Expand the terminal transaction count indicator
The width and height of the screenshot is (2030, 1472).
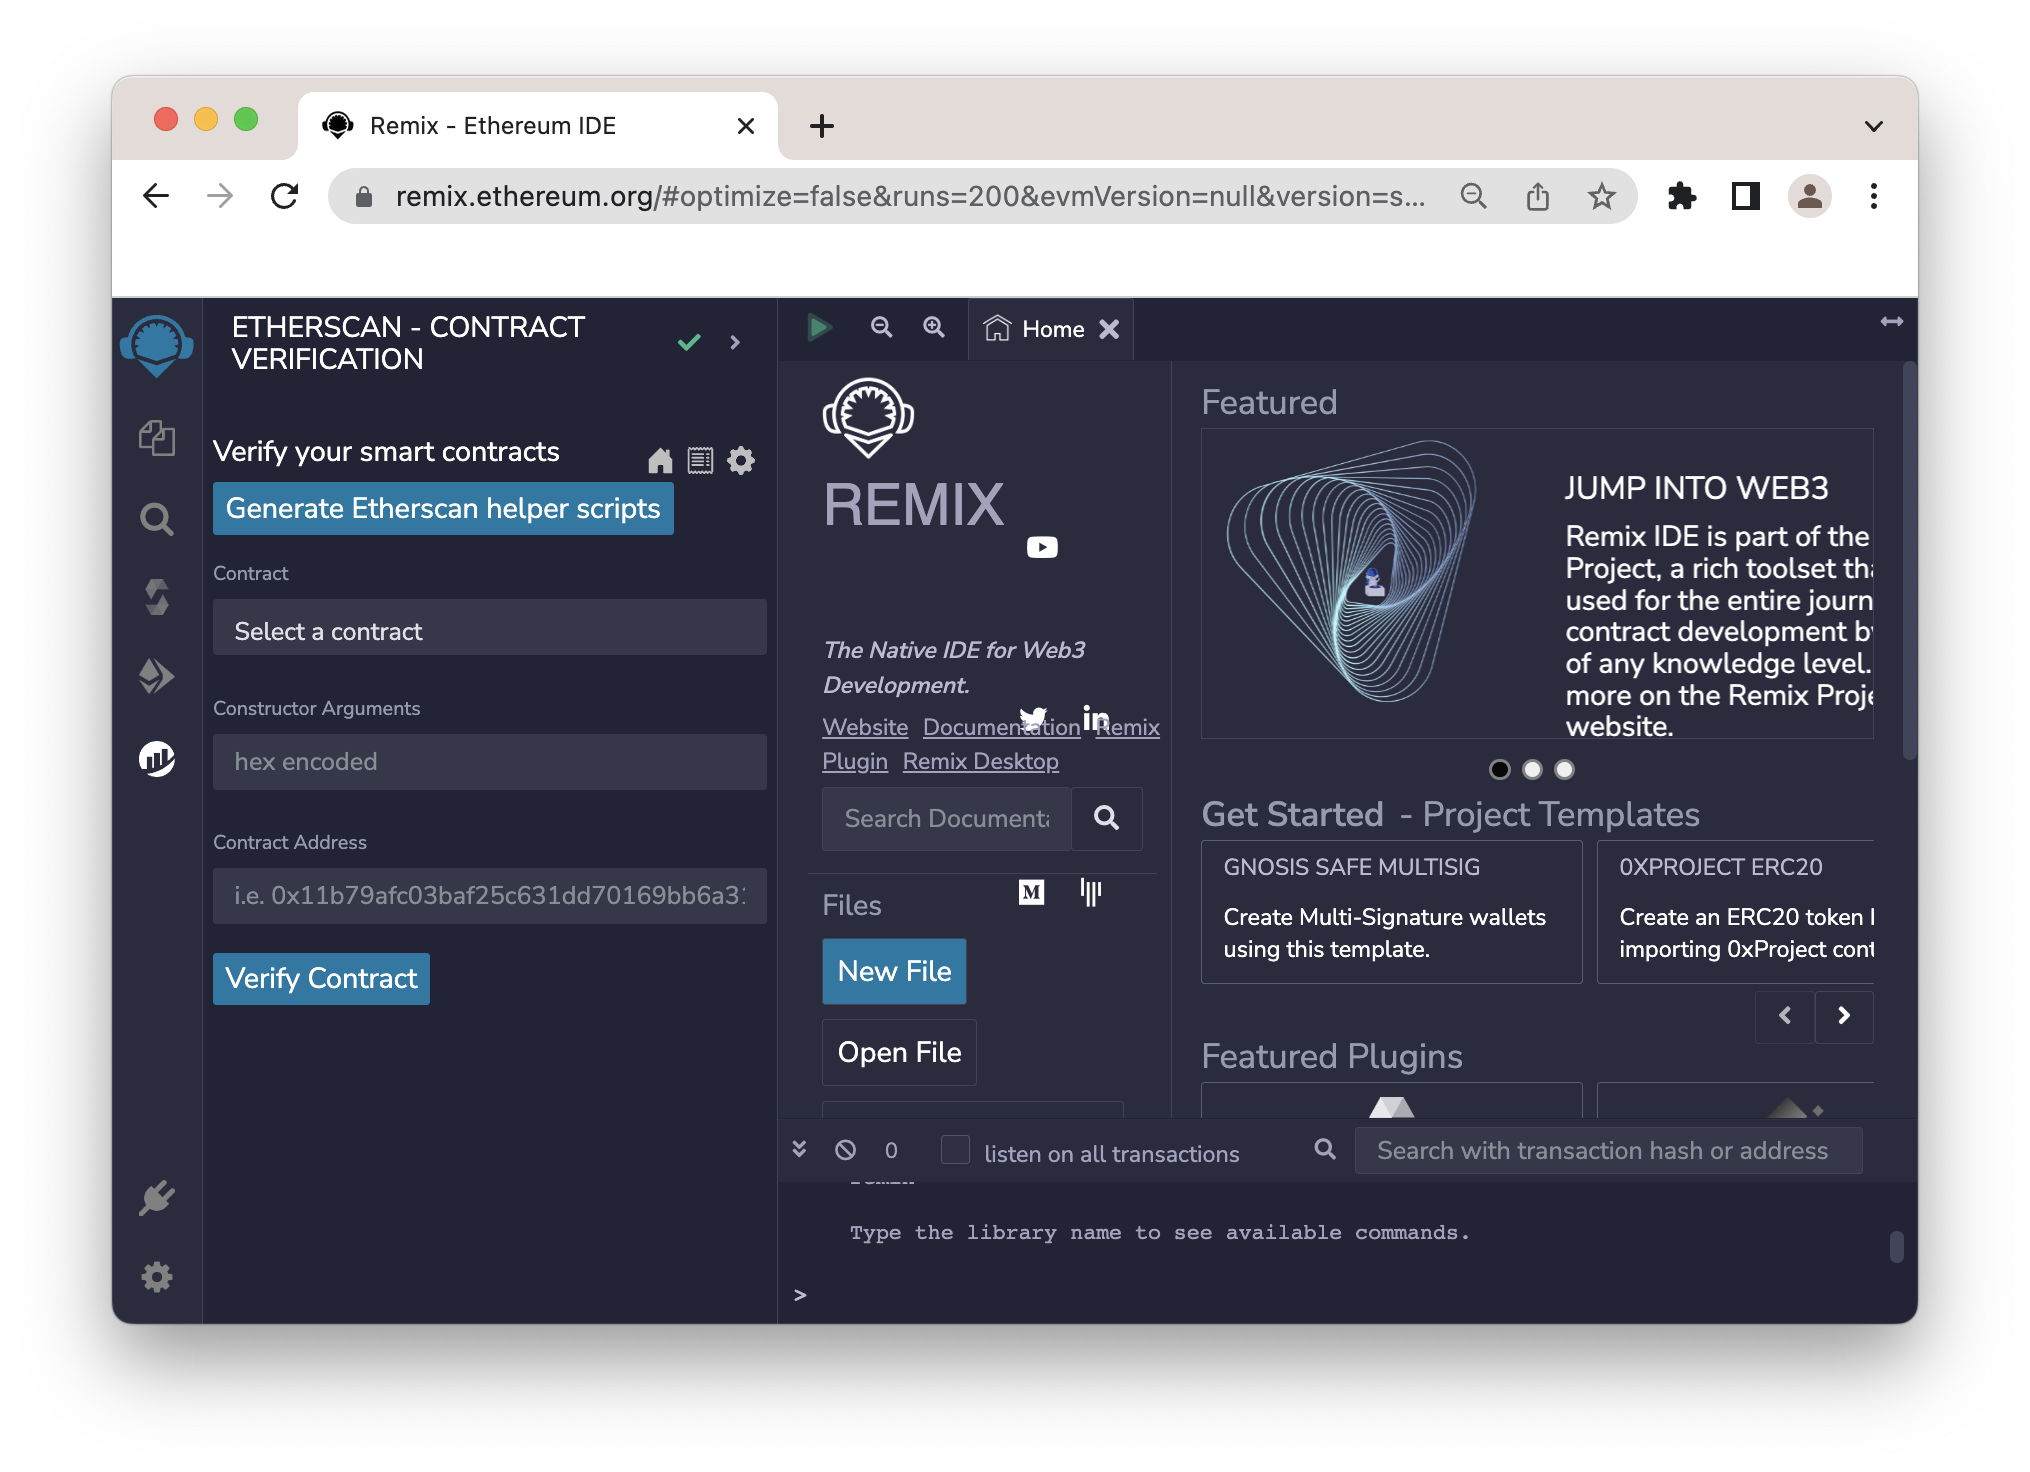tap(886, 1152)
